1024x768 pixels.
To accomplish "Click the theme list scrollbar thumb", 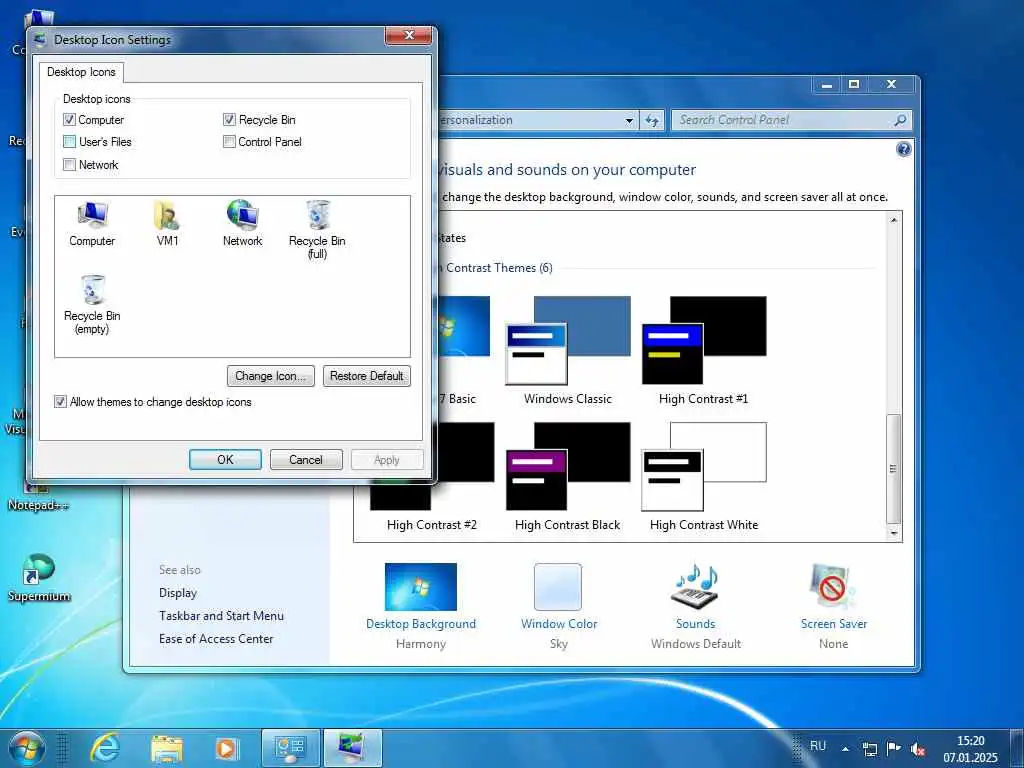I will [x=893, y=468].
